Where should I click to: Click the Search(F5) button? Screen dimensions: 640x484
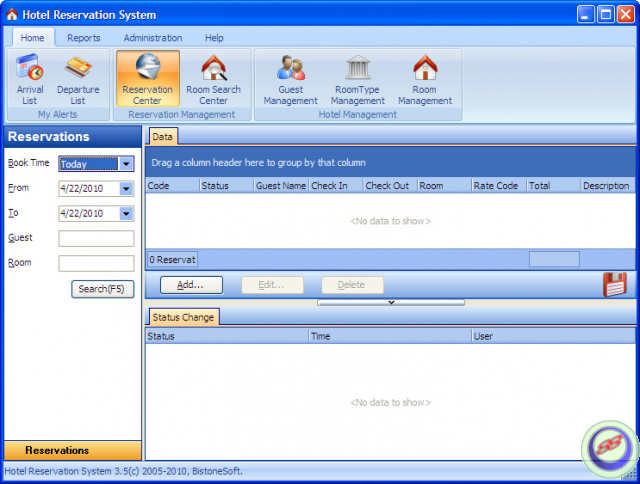coord(102,289)
